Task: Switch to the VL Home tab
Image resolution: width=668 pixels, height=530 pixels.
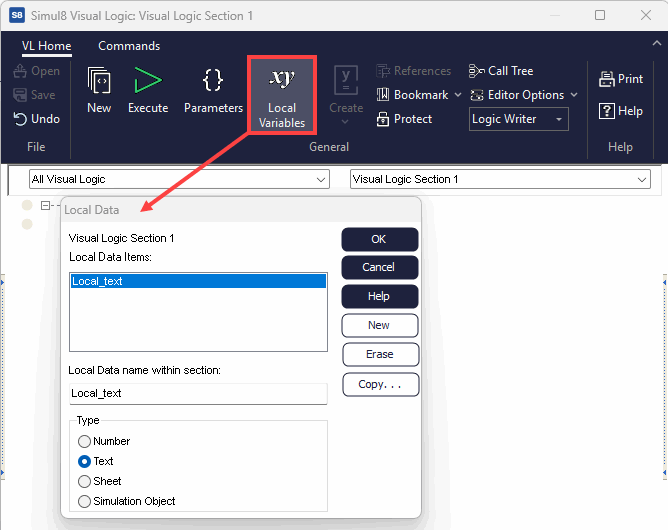Action: (x=46, y=46)
